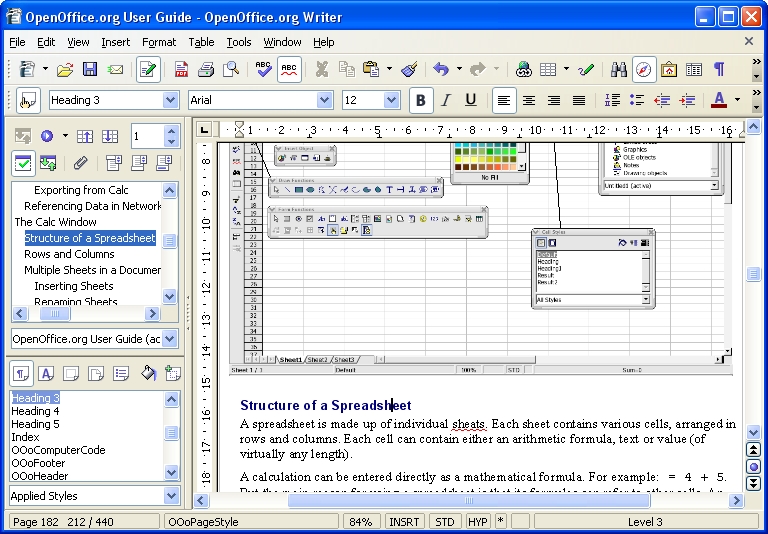Open the Heading 3 paragraph style dropdown
This screenshot has height=534, width=768.
[x=170, y=100]
